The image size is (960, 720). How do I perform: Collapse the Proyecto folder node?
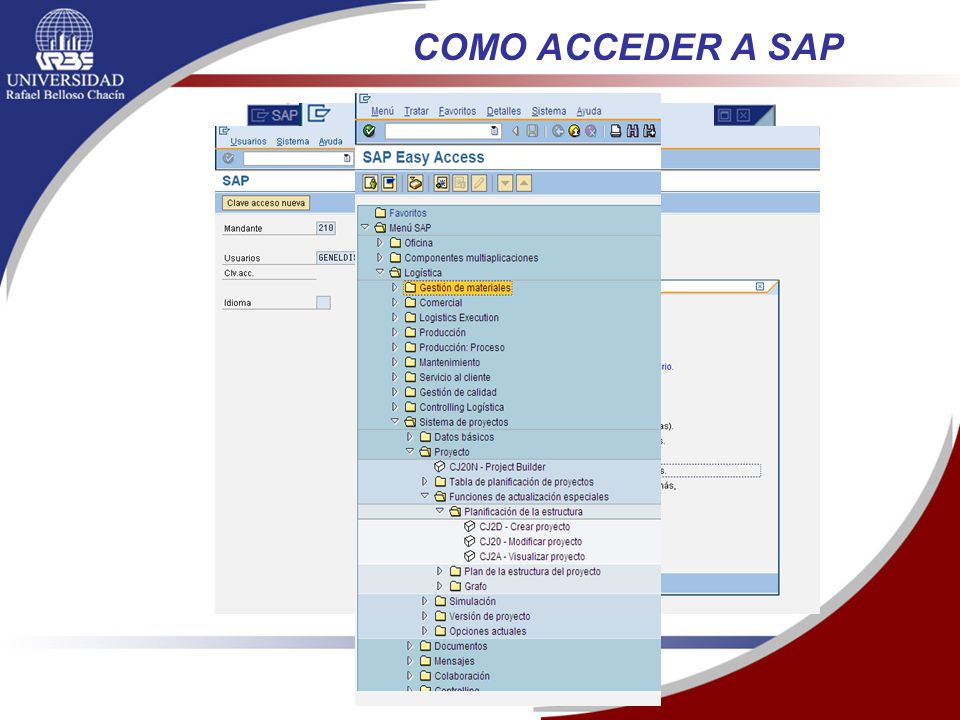coord(410,451)
